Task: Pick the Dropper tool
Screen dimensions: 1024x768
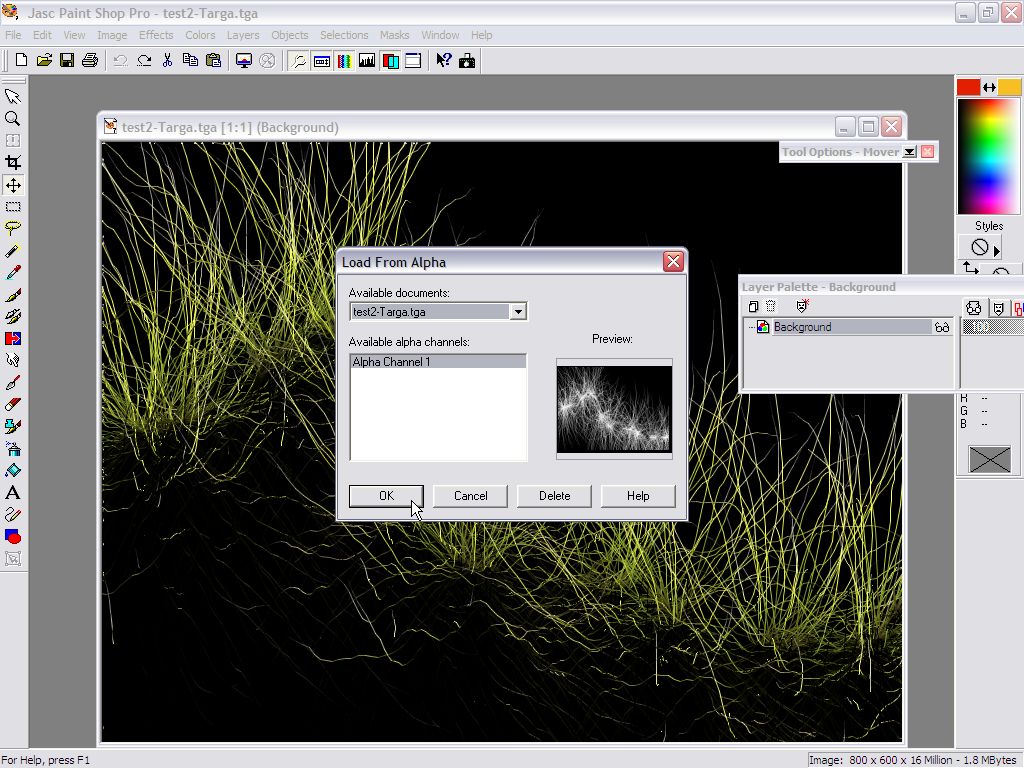Action: click(x=13, y=272)
